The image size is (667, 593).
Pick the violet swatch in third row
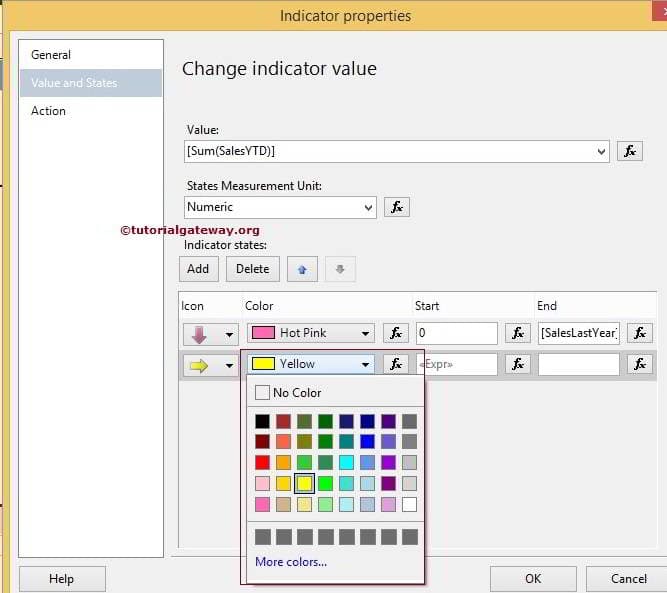pos(388,462)
